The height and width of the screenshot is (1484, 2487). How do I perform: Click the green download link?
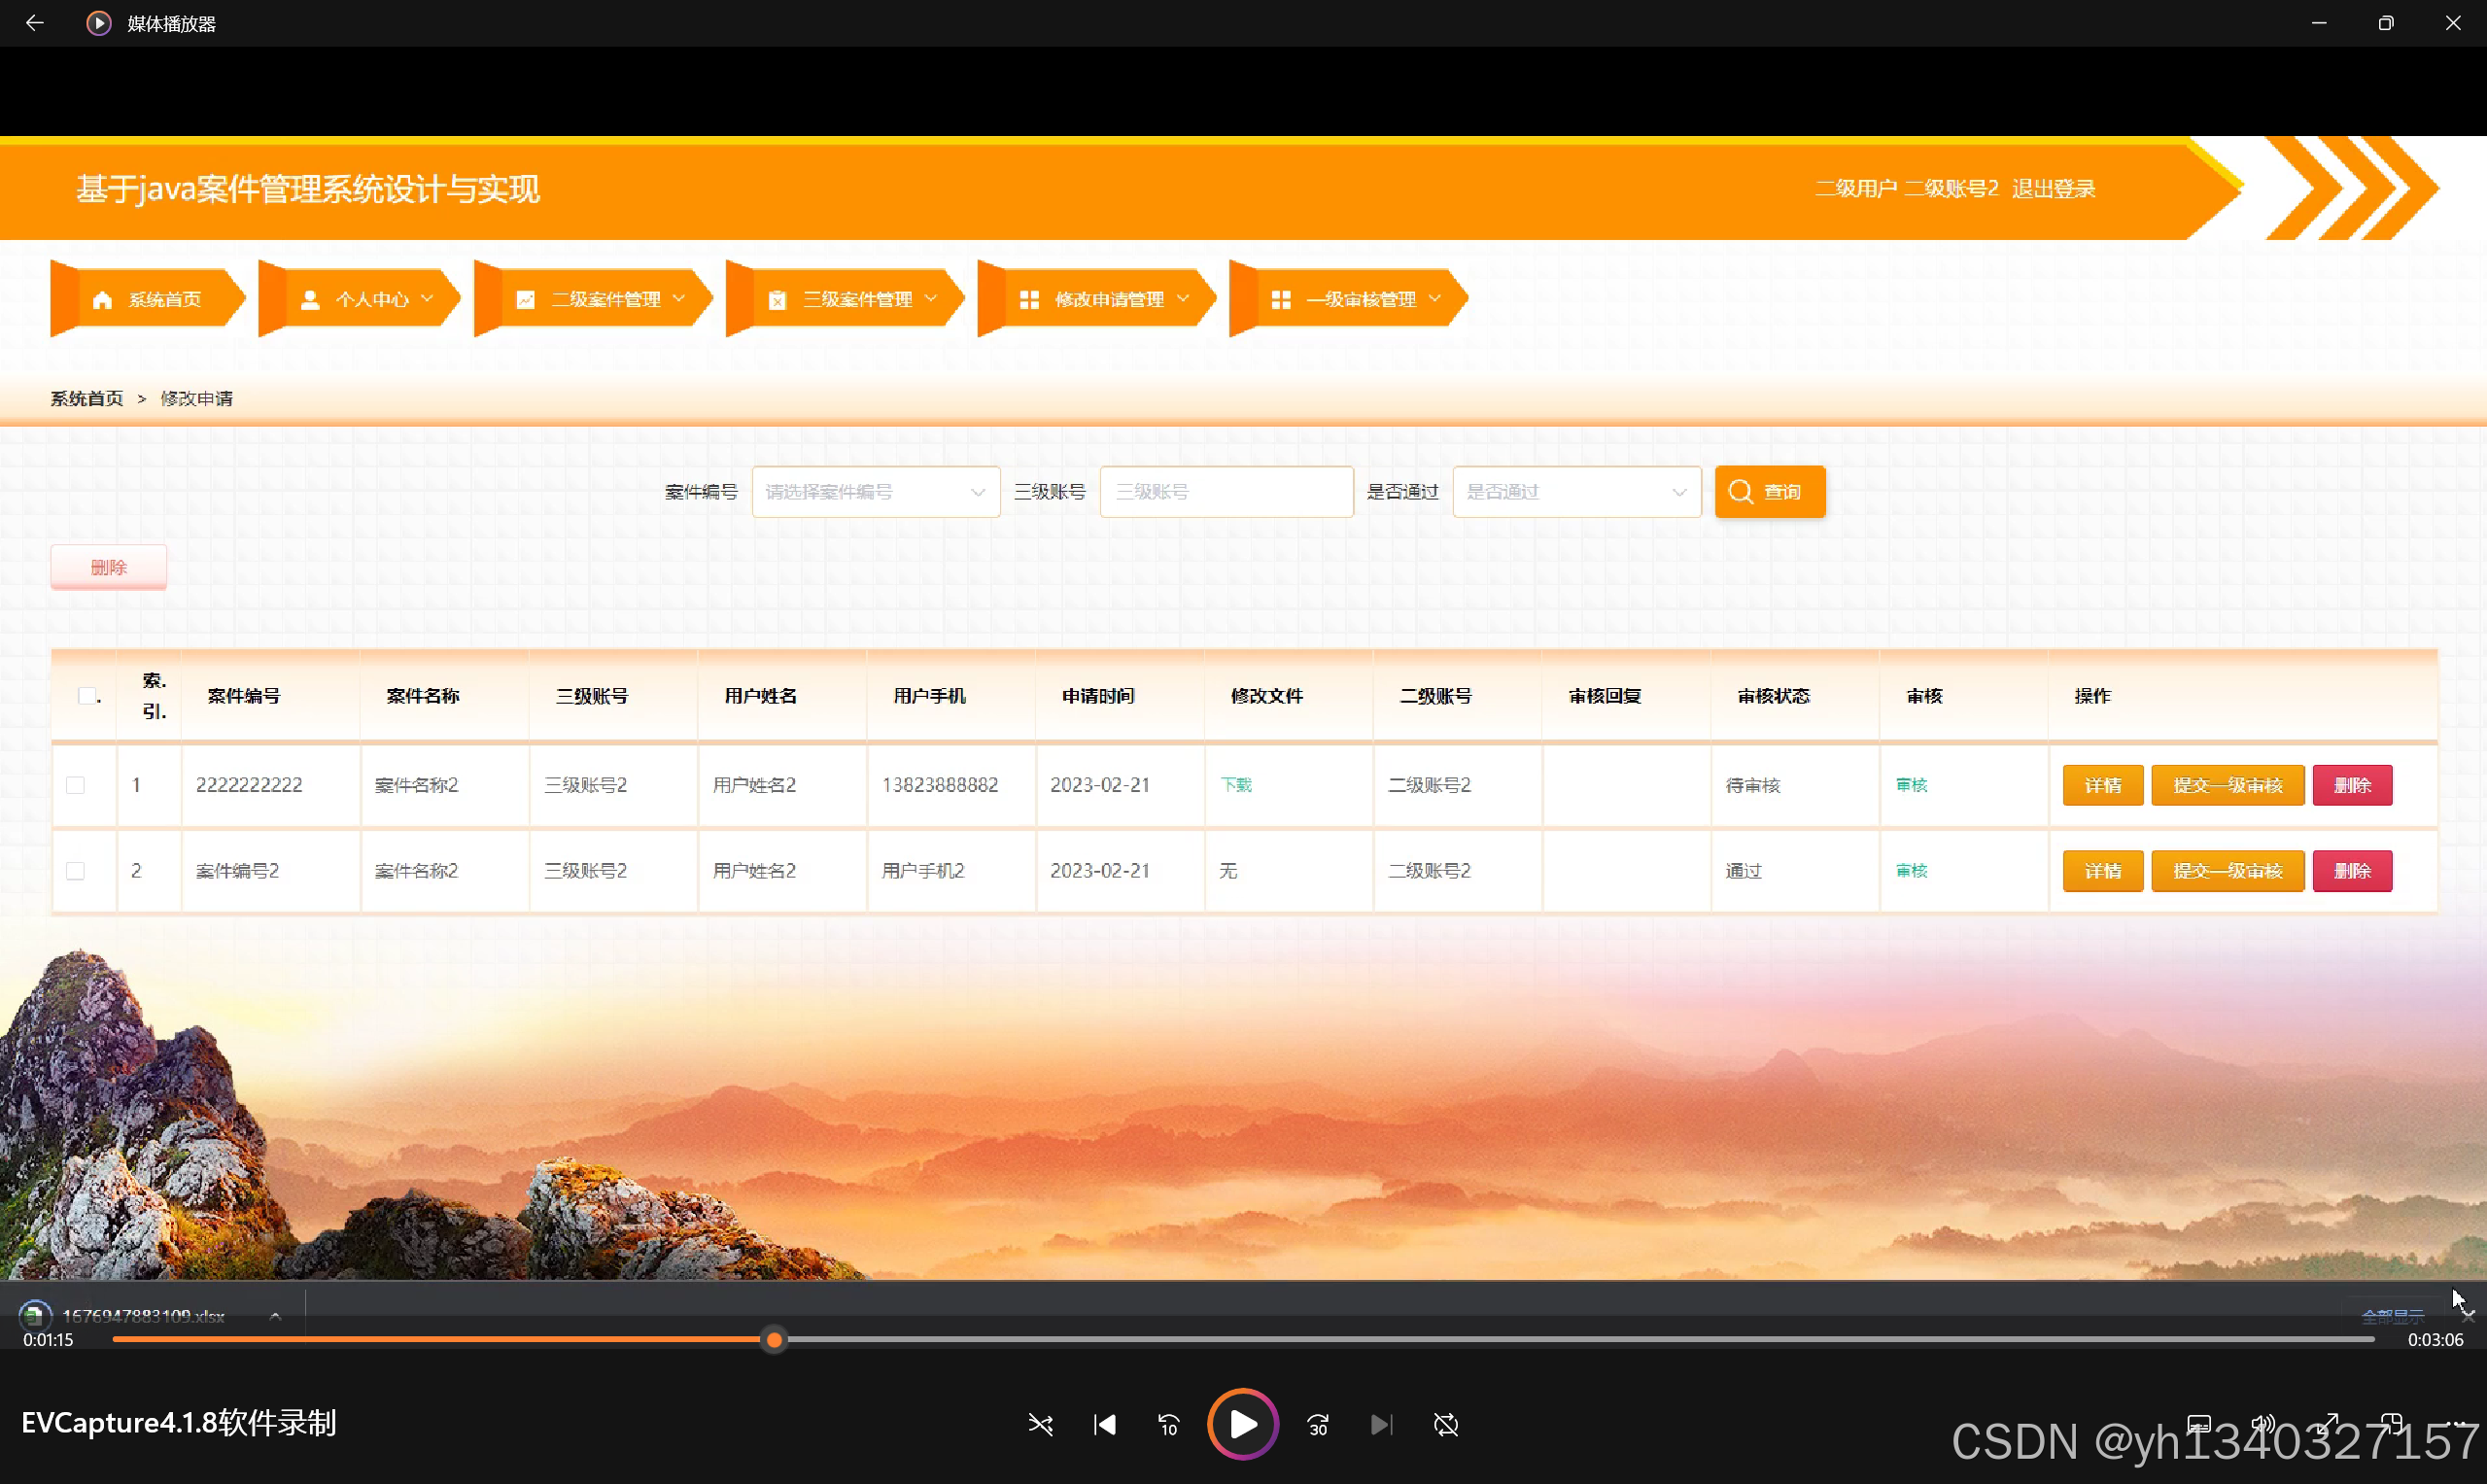coord(1236,785)
